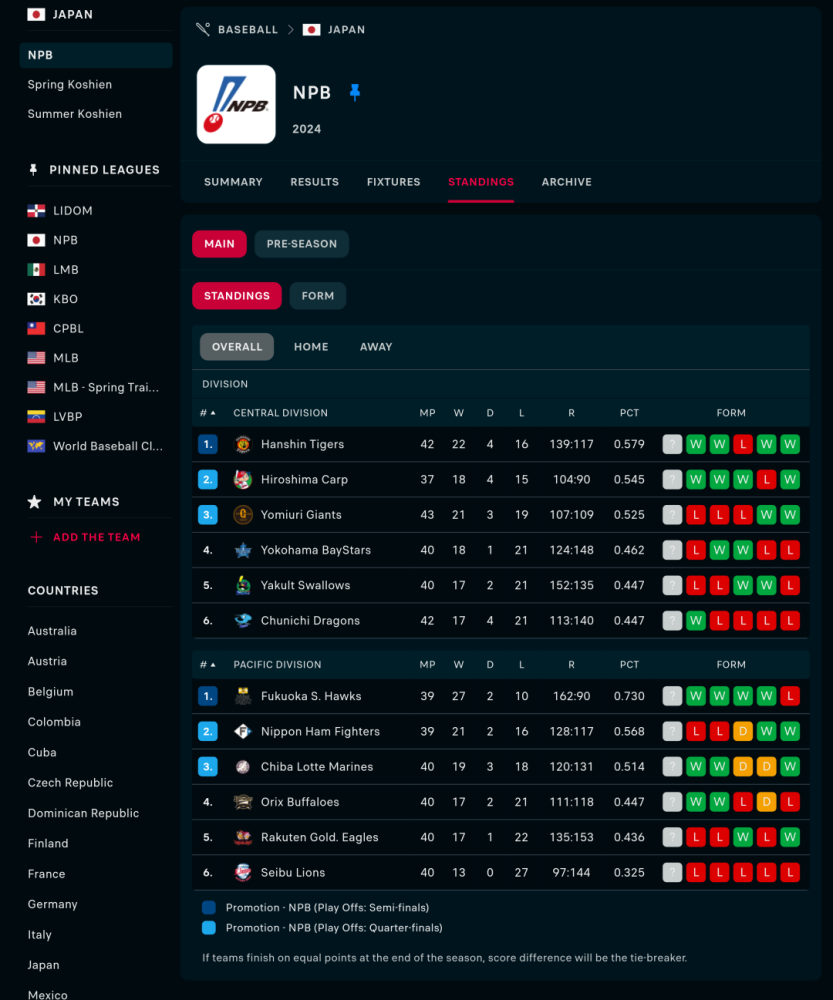Open MLB - Spring Training pinned league
The width and height of the screenshot is (833, 1000).
106,387
